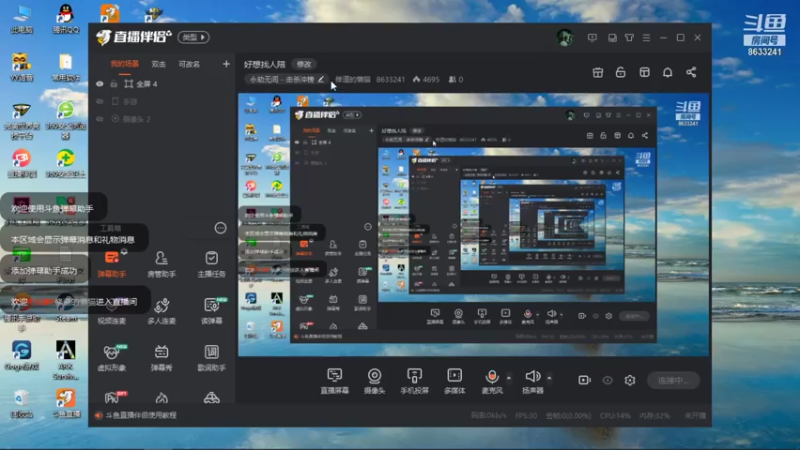Click the live preview canvas
Screen dimensions: 800x450
[x=473, y=224]
